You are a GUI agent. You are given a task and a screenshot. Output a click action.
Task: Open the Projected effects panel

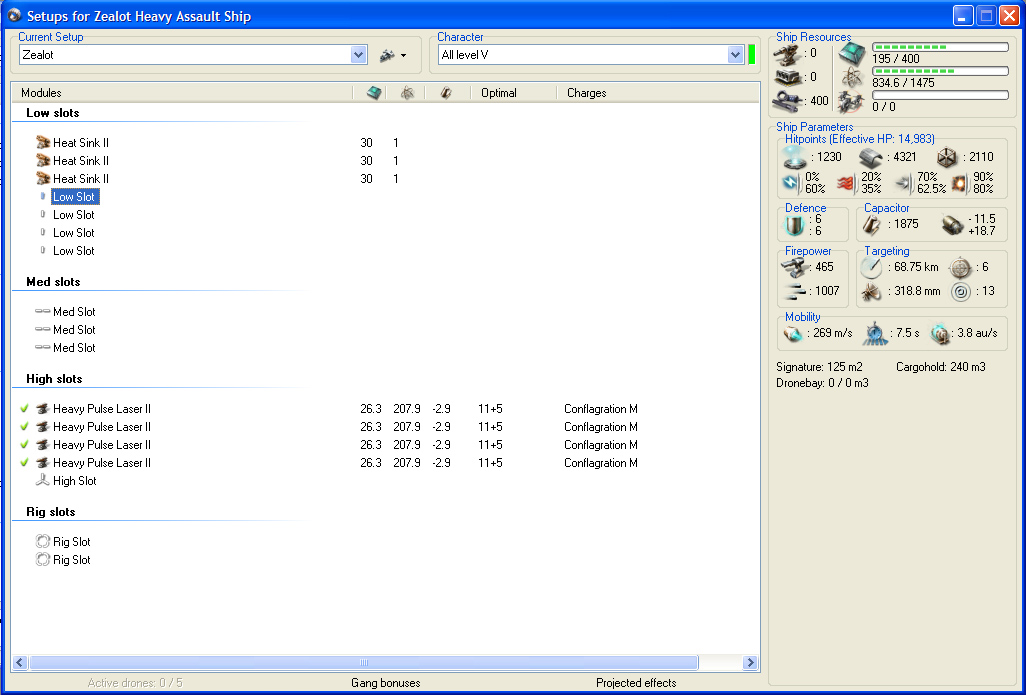[636, 683]
